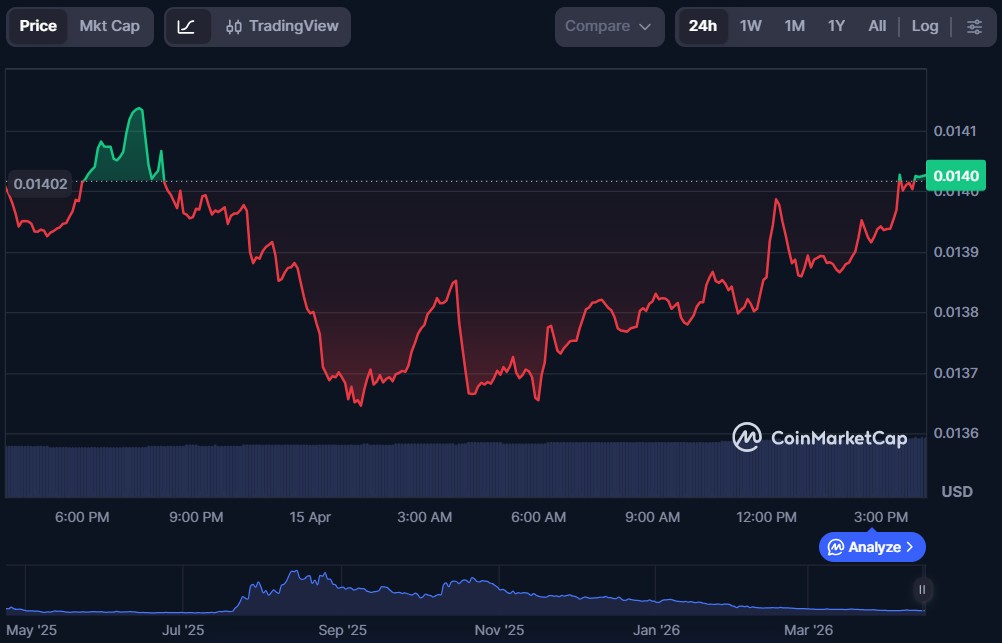Click the 0.01402 opening price label

pos(41,184)
